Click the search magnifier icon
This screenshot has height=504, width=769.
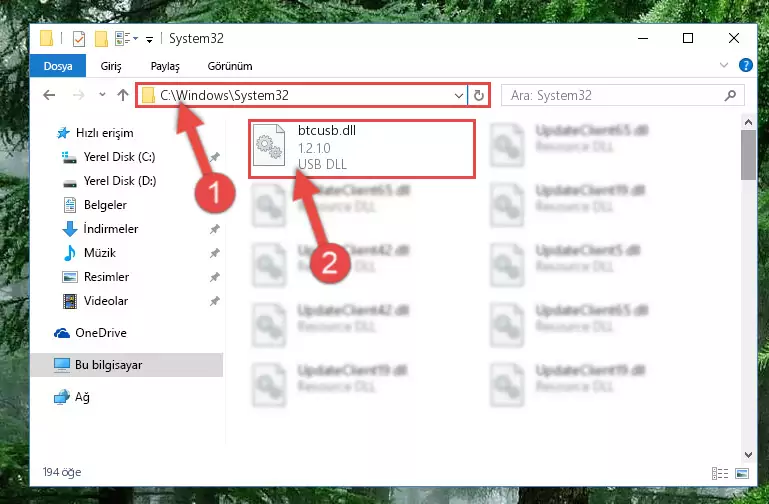pyautogui.click(x=730, y=95)
